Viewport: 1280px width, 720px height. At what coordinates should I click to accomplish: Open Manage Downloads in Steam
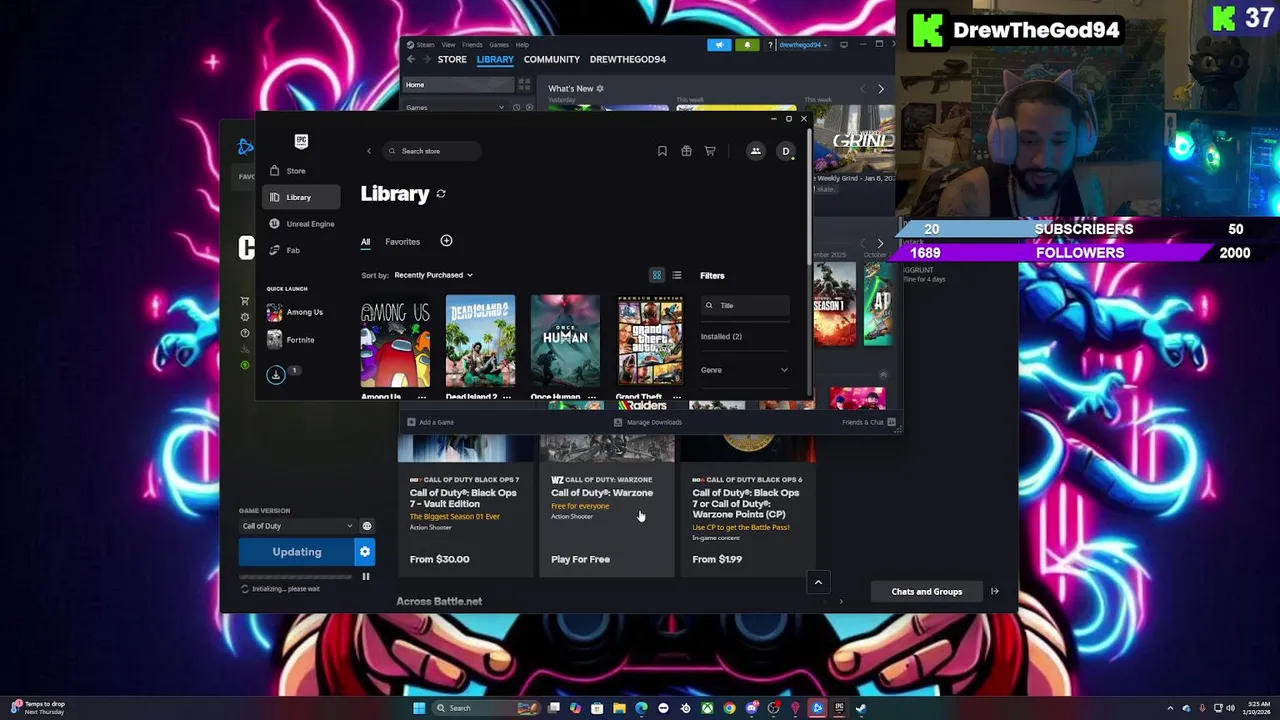click(648, 422)
